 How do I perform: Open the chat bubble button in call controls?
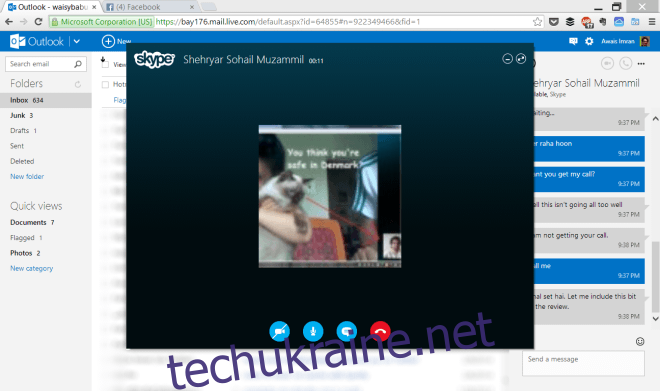346,331
